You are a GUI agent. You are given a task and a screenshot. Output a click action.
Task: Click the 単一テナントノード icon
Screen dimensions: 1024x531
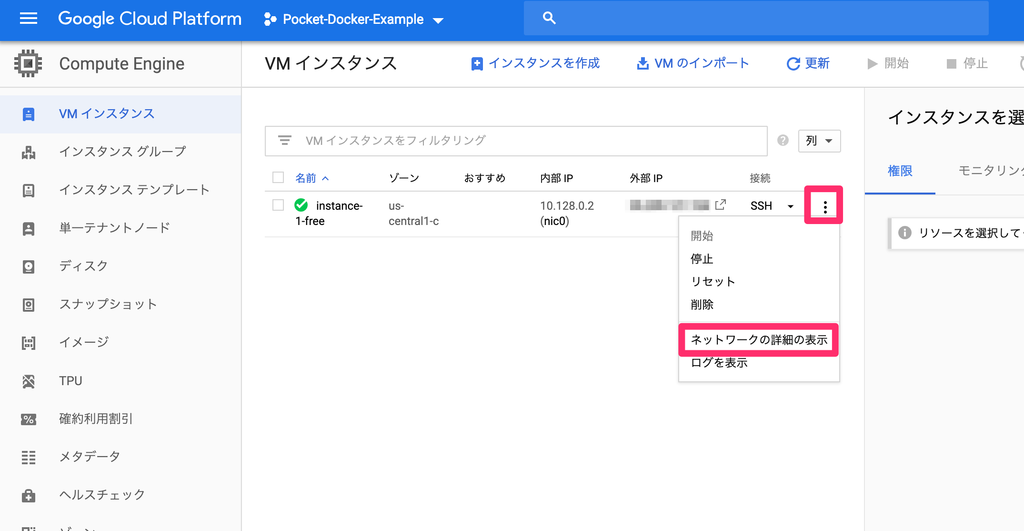point(28,229)
